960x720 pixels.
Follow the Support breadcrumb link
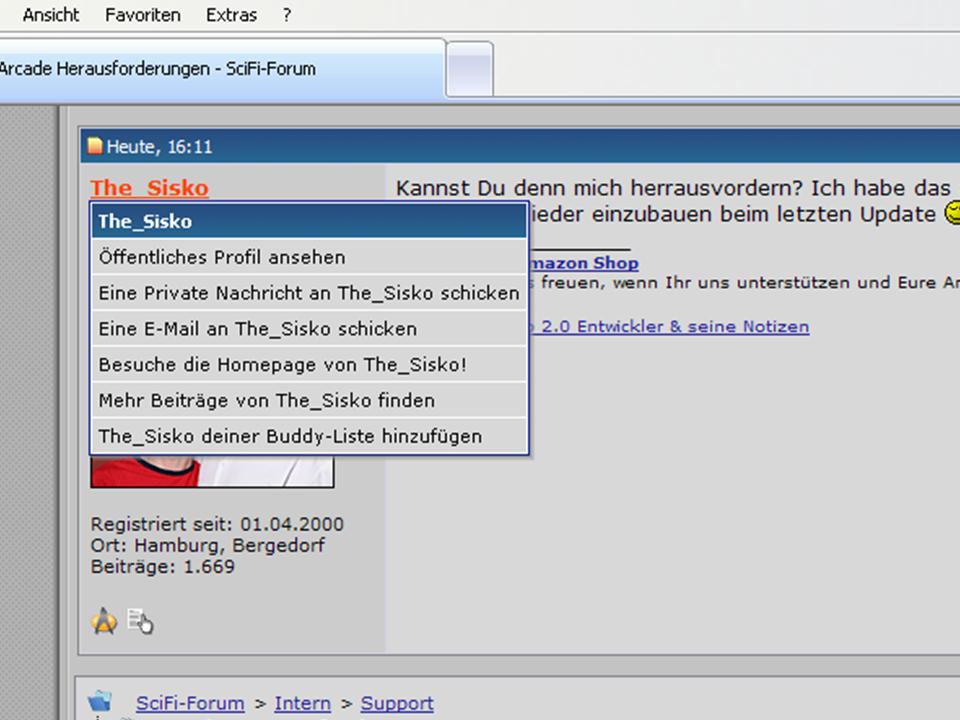pyautogui.click(x=397, y=703)
